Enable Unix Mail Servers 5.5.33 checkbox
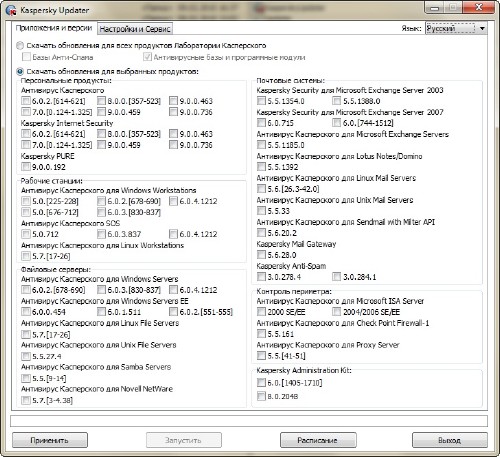The image size is (500, 457). (261, 211)
